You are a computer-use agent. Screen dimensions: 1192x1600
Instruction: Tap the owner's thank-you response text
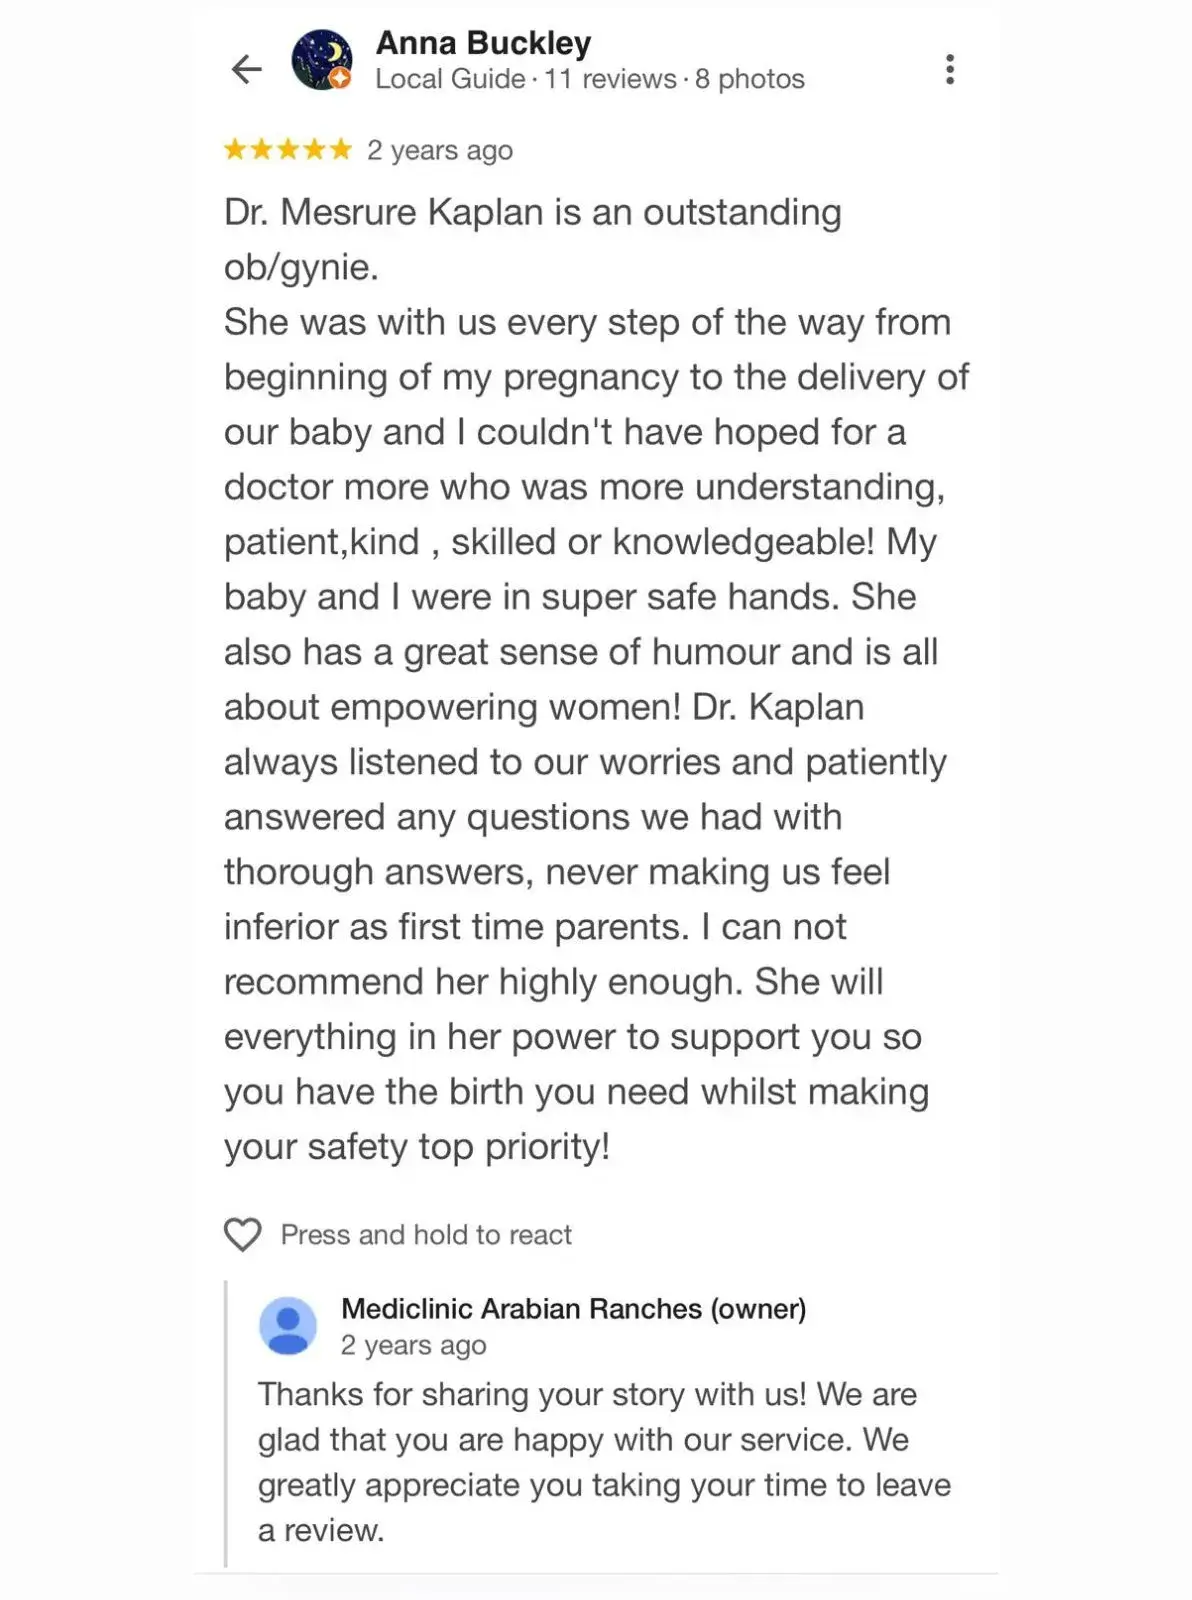[603, 1462]
